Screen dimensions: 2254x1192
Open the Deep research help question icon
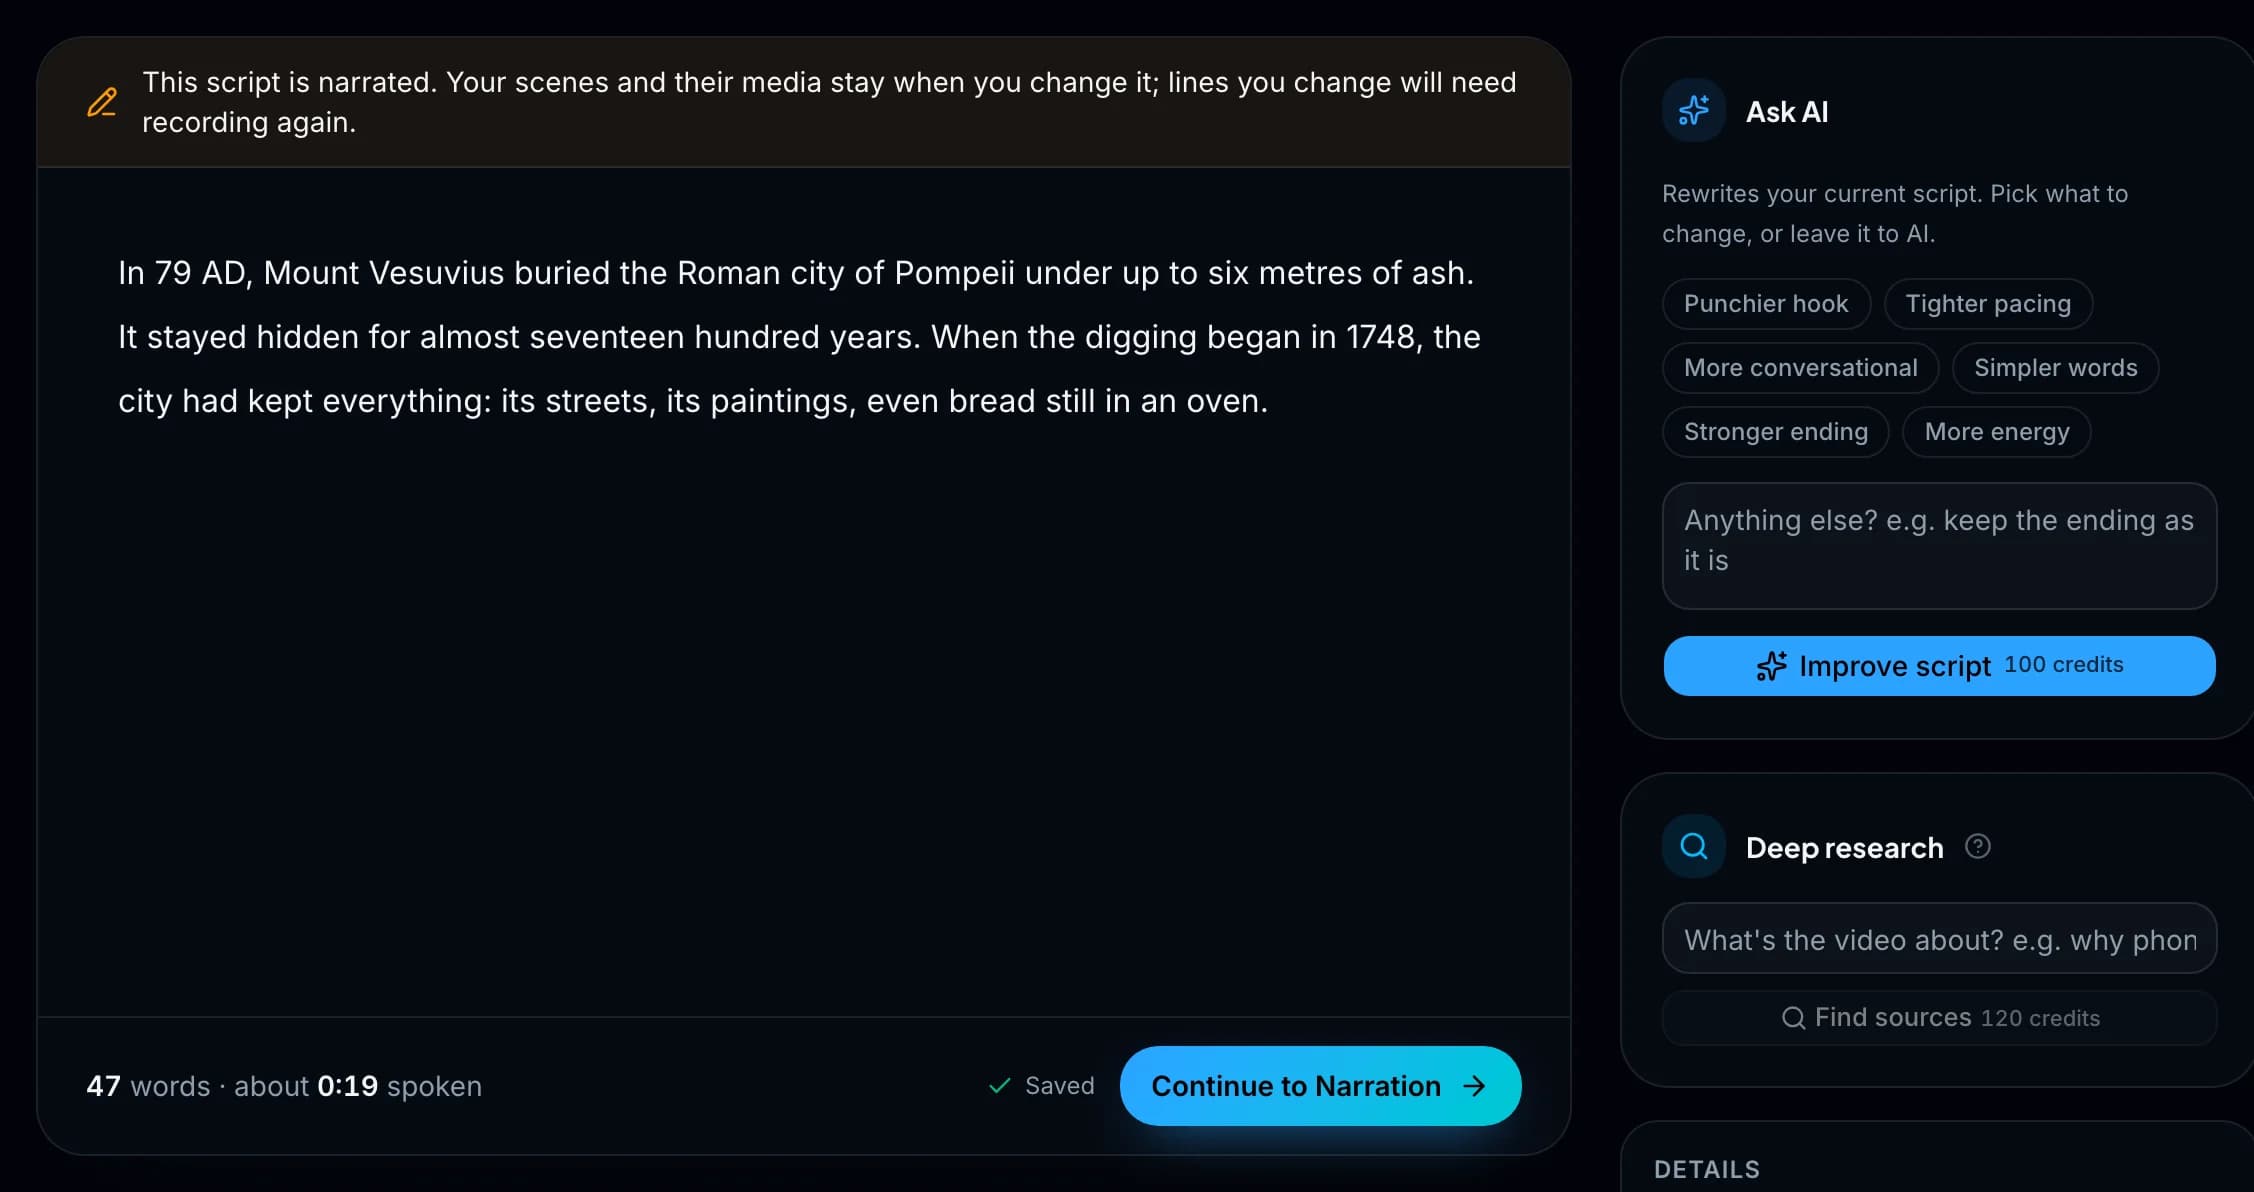pos(1977,847)
